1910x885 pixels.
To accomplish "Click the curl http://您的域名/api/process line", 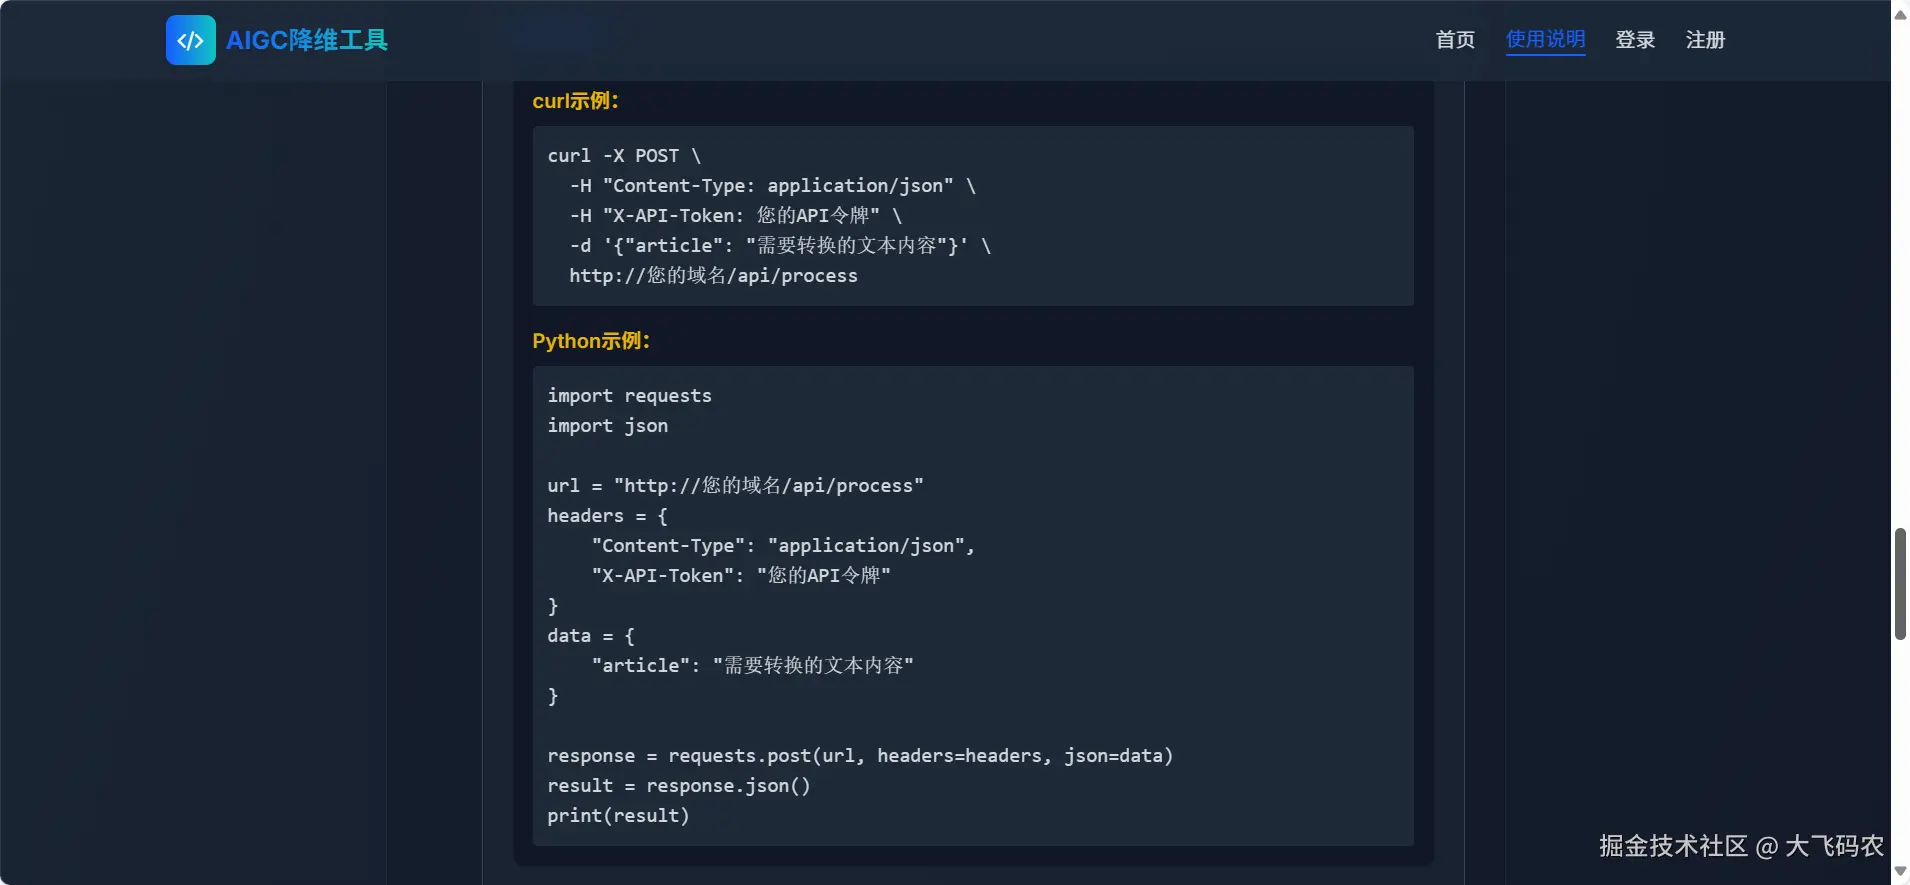I will click(x=713, y=276).
